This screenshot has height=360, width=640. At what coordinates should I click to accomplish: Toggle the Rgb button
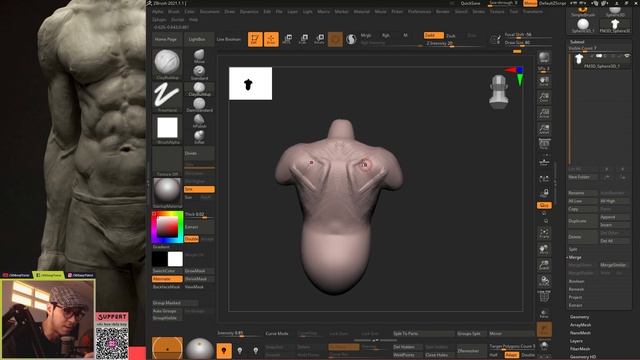[x=385, y=36]
